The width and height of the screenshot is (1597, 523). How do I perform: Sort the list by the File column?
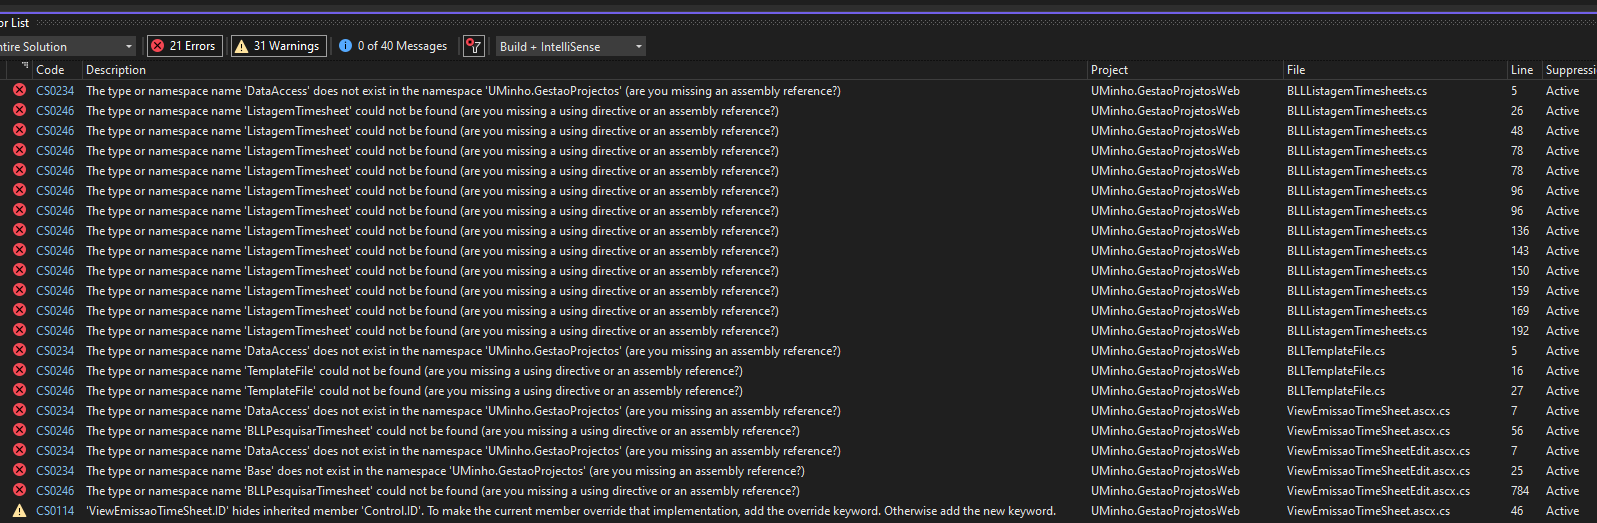click(x=1296, y=70)
